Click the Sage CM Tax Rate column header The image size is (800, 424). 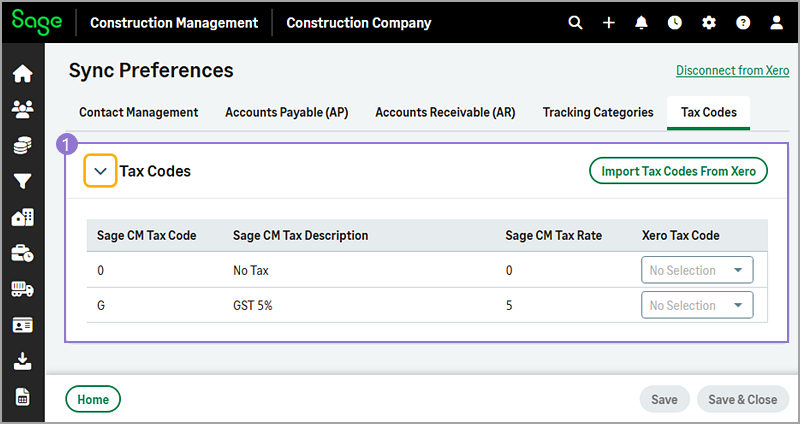554,235
